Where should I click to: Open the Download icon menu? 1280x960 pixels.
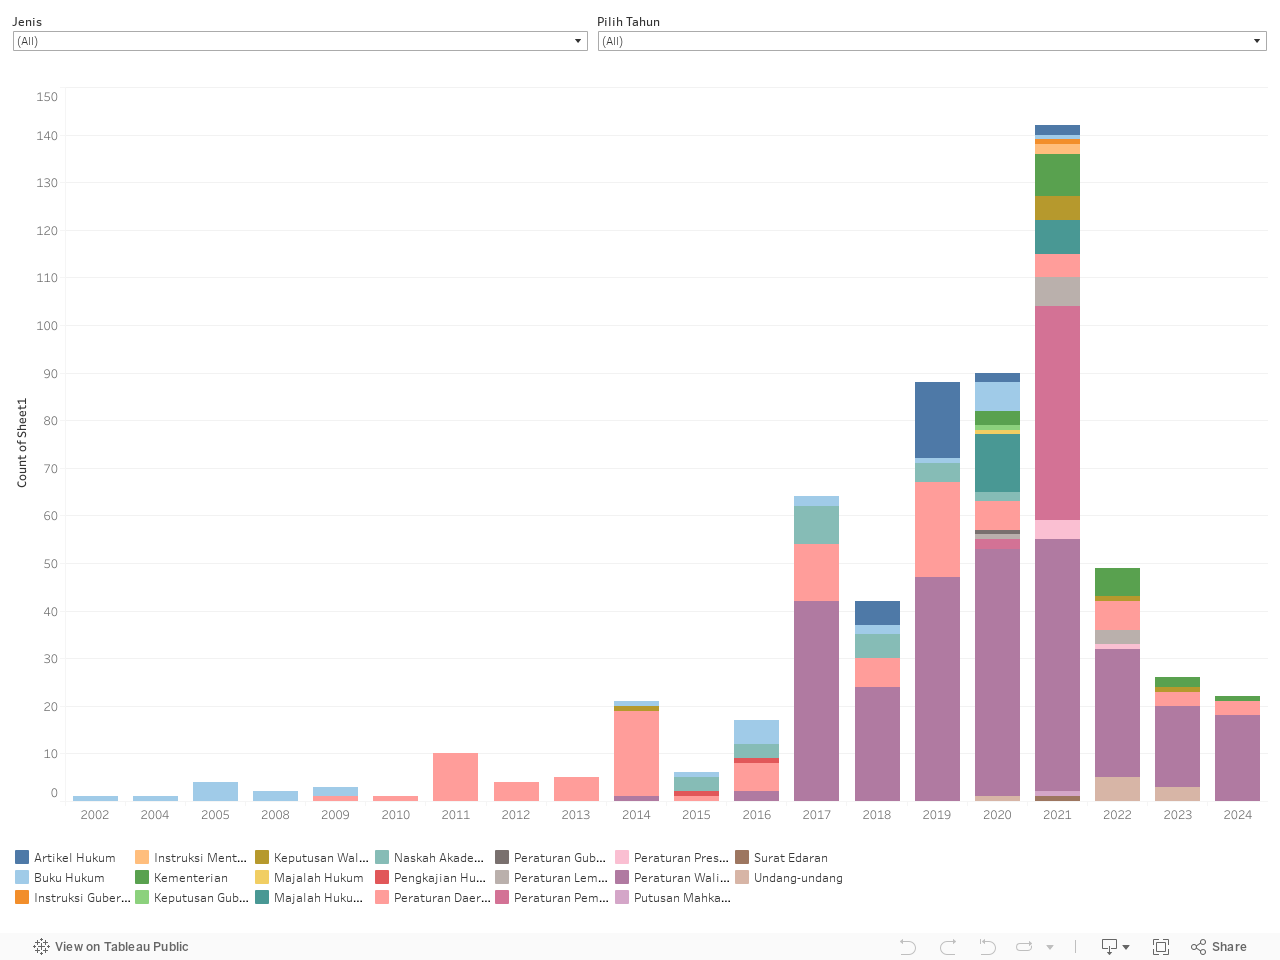point(1115,946)
